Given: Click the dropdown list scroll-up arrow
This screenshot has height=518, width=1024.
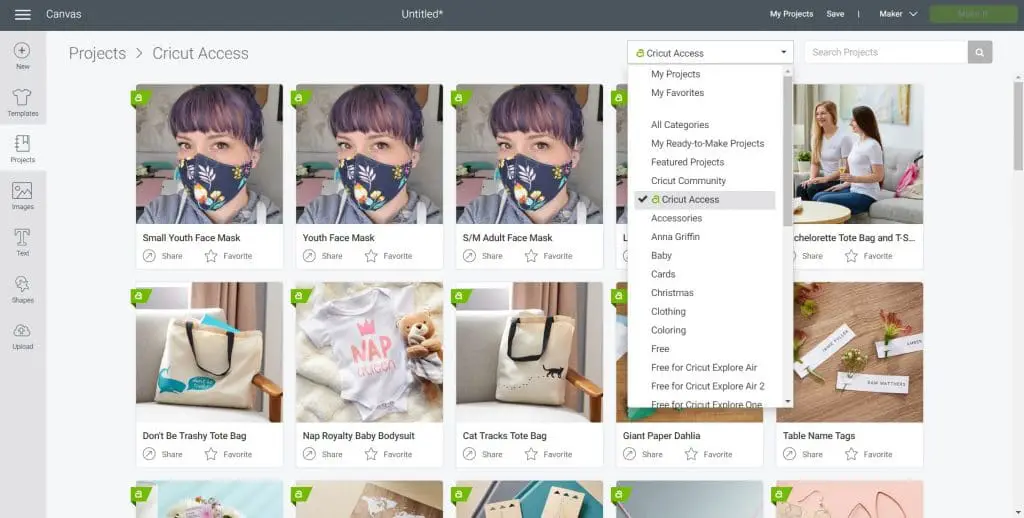Looking at the screenshot, I should [788, 71].
